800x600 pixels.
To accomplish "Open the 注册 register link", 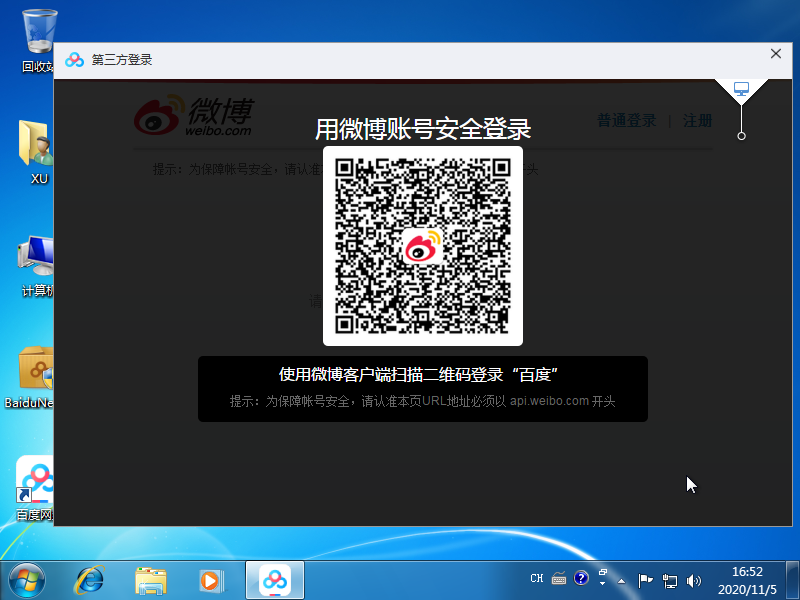I will click(697, 121).
